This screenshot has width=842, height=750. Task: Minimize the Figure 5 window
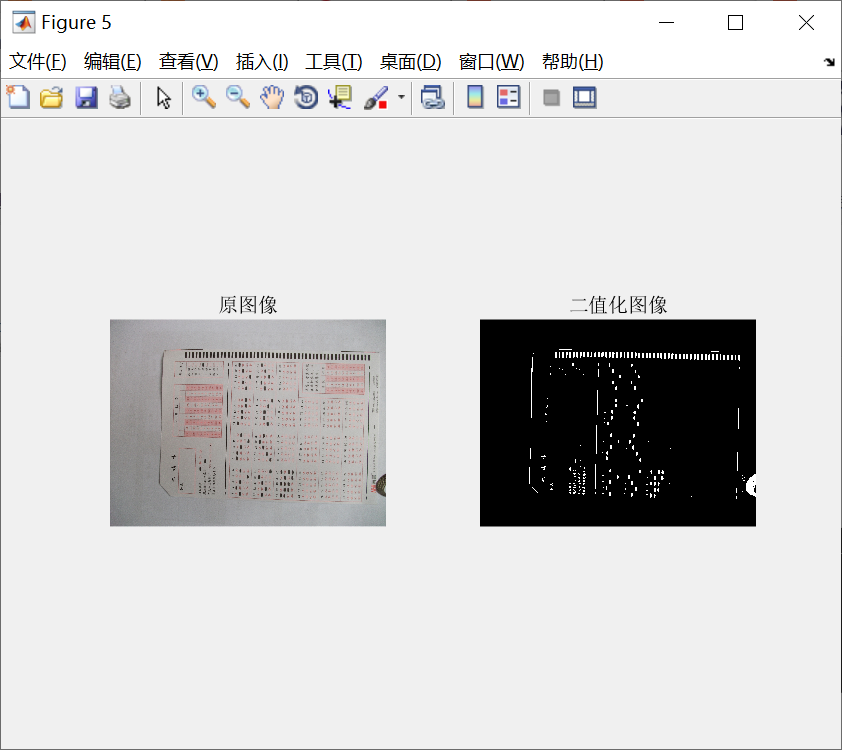point(666,23)
